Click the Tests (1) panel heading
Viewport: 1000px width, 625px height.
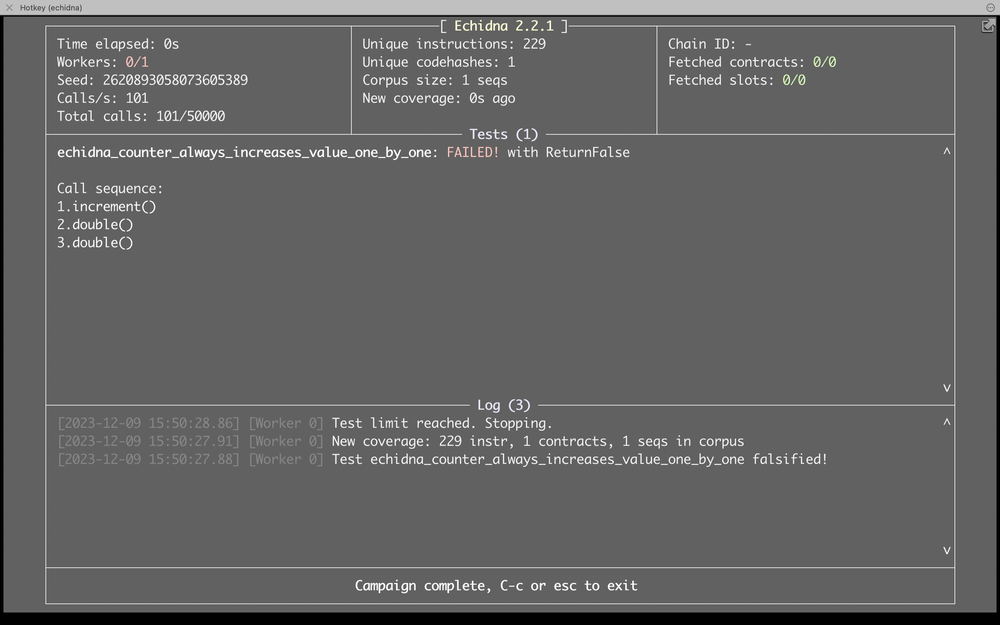click(x=504, y=135)
